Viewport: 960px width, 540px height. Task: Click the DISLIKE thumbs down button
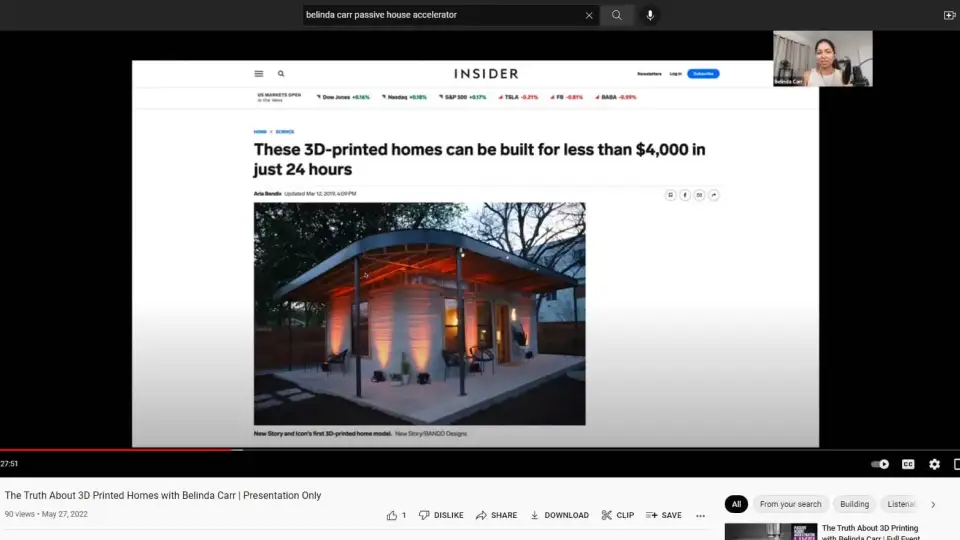point(441,515)
